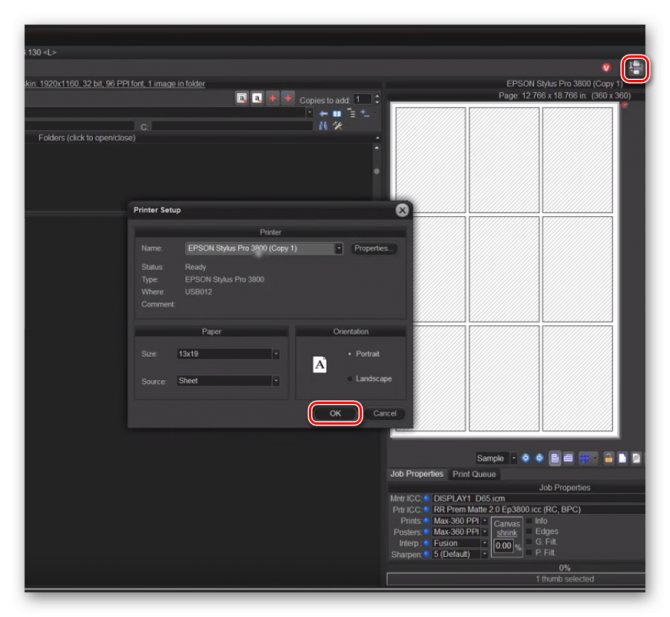Click the padlock icon below the preview
This screenshot has height=617, width=670.
pyautogui.click(x=608, y=458)
